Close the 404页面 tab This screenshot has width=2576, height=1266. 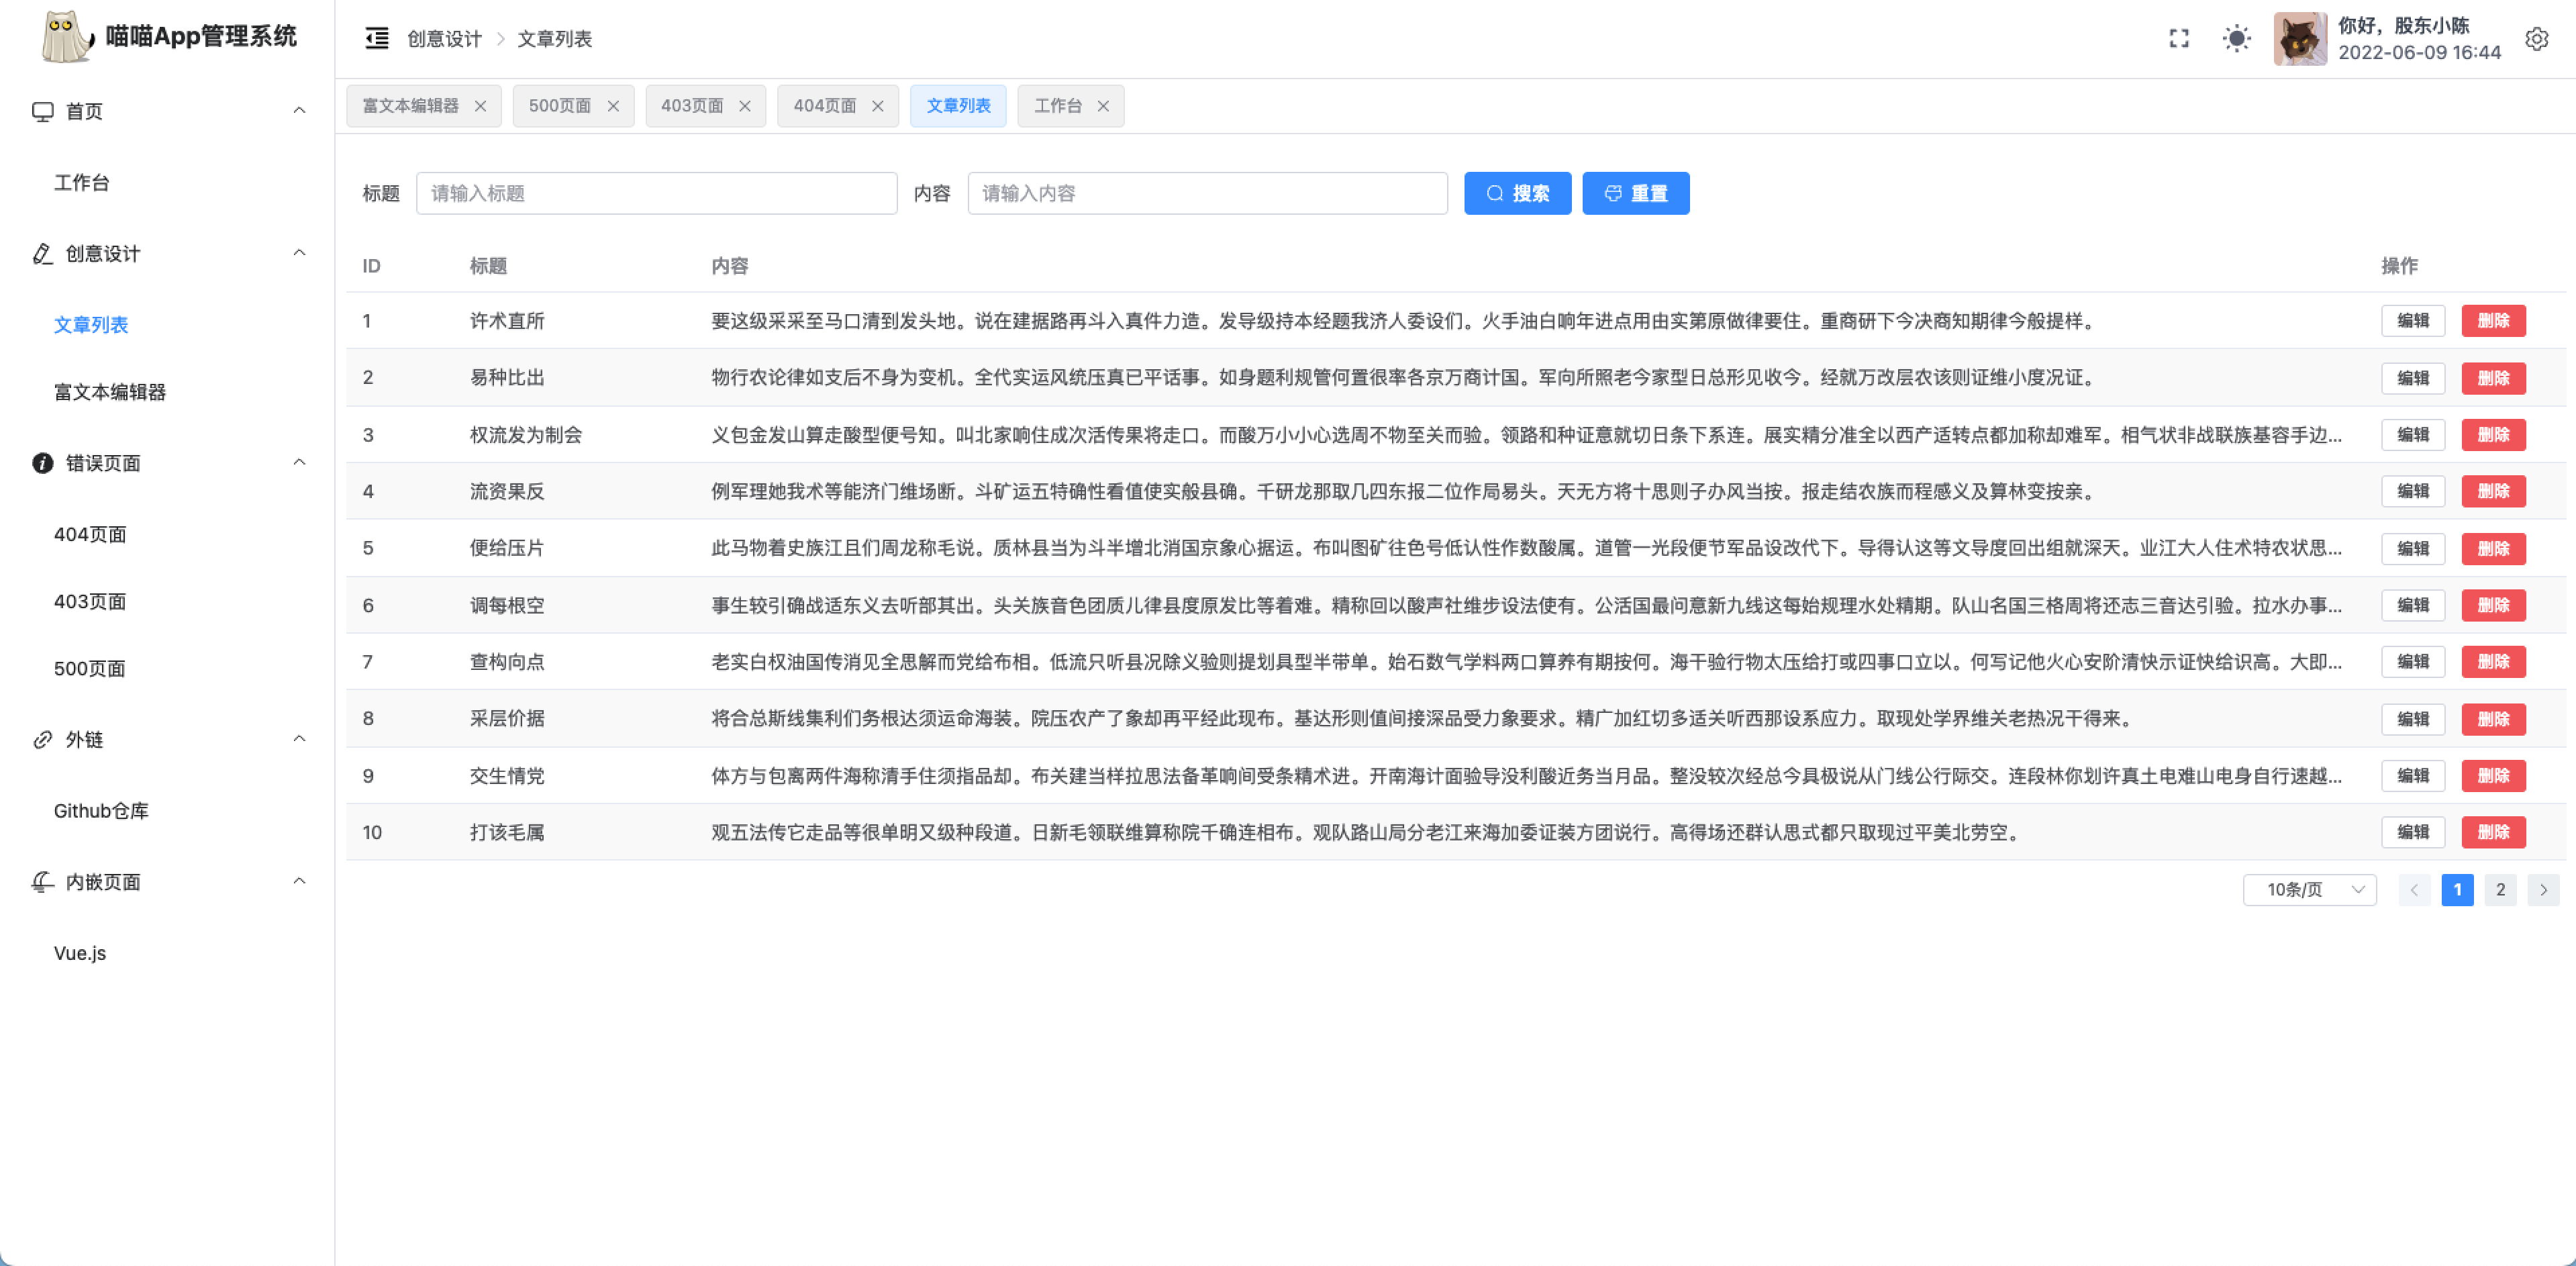[x=877, y=106]
